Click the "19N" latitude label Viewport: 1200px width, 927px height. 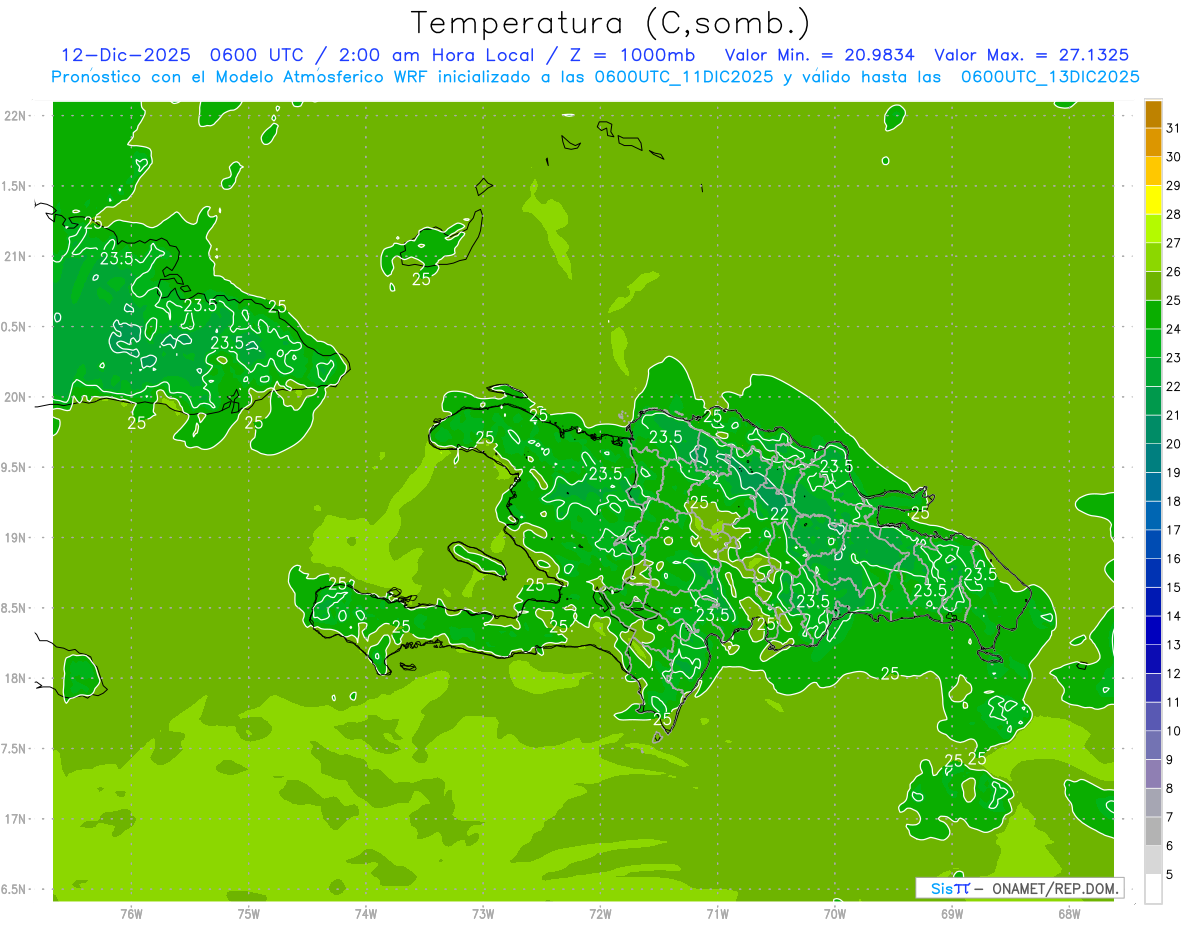pos(15,538)
